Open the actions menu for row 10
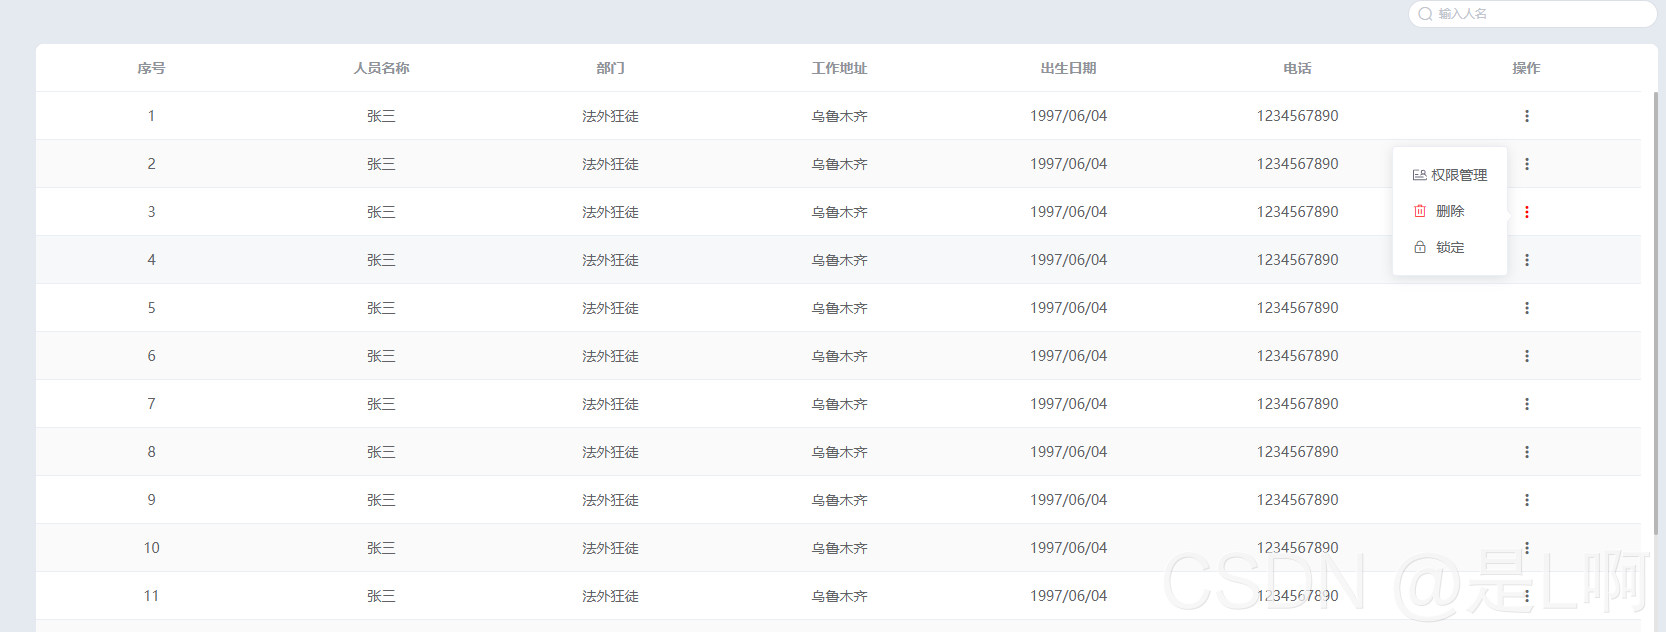The image size is (1666, 632). [1526, 548]
